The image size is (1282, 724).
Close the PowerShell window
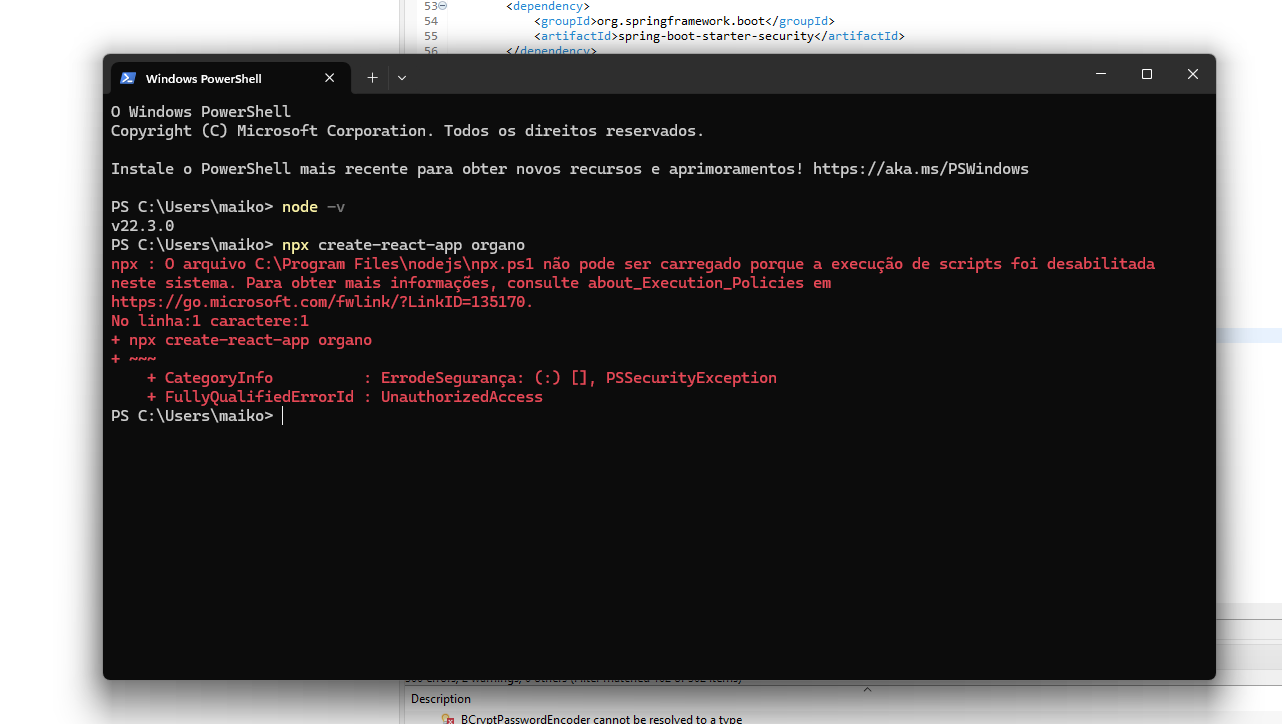(x=1193, y=74)
